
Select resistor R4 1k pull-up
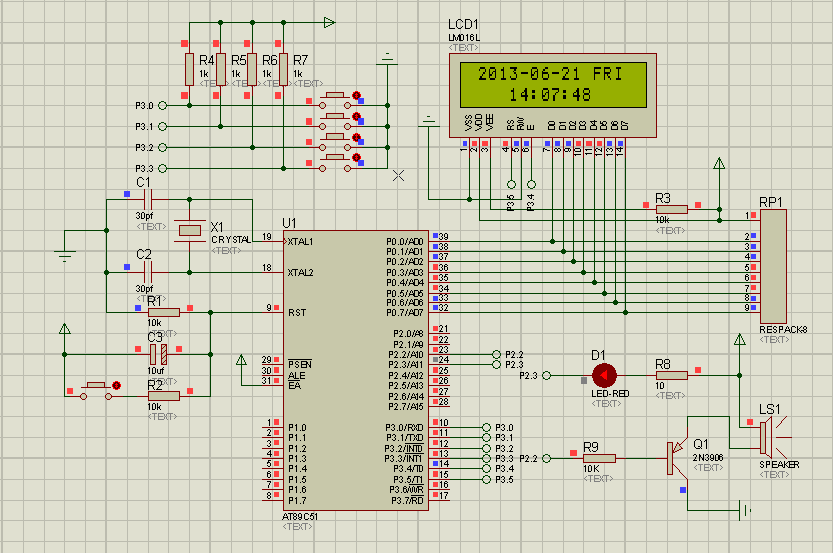[x=190, y=69]
